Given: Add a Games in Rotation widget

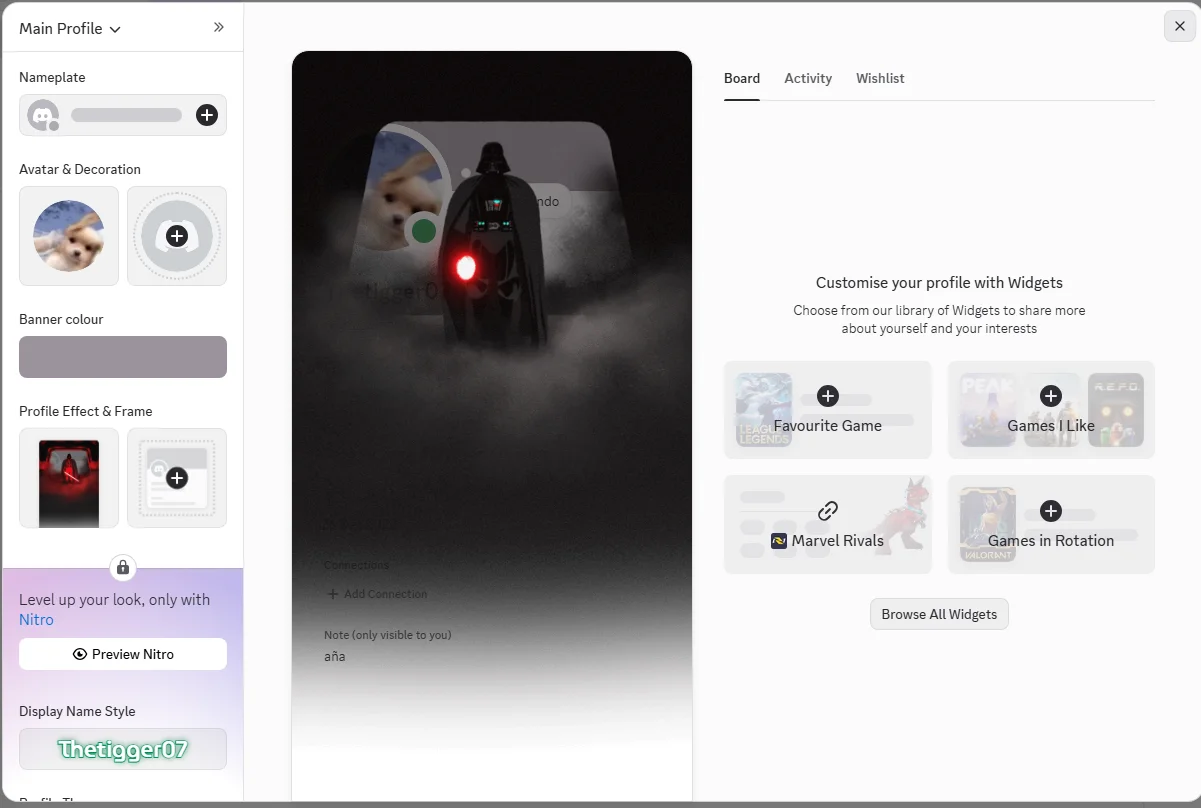Looking at the screenshot, I should point(1051,511).
